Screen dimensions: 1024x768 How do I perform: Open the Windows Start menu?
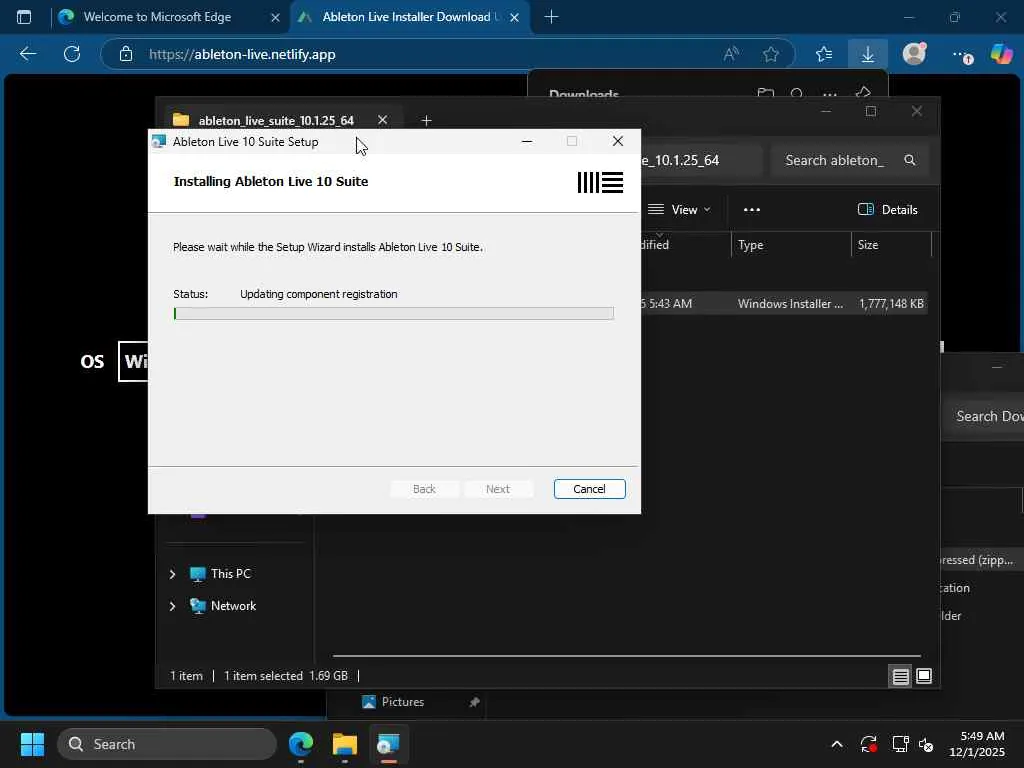click(x=32, y=744)
